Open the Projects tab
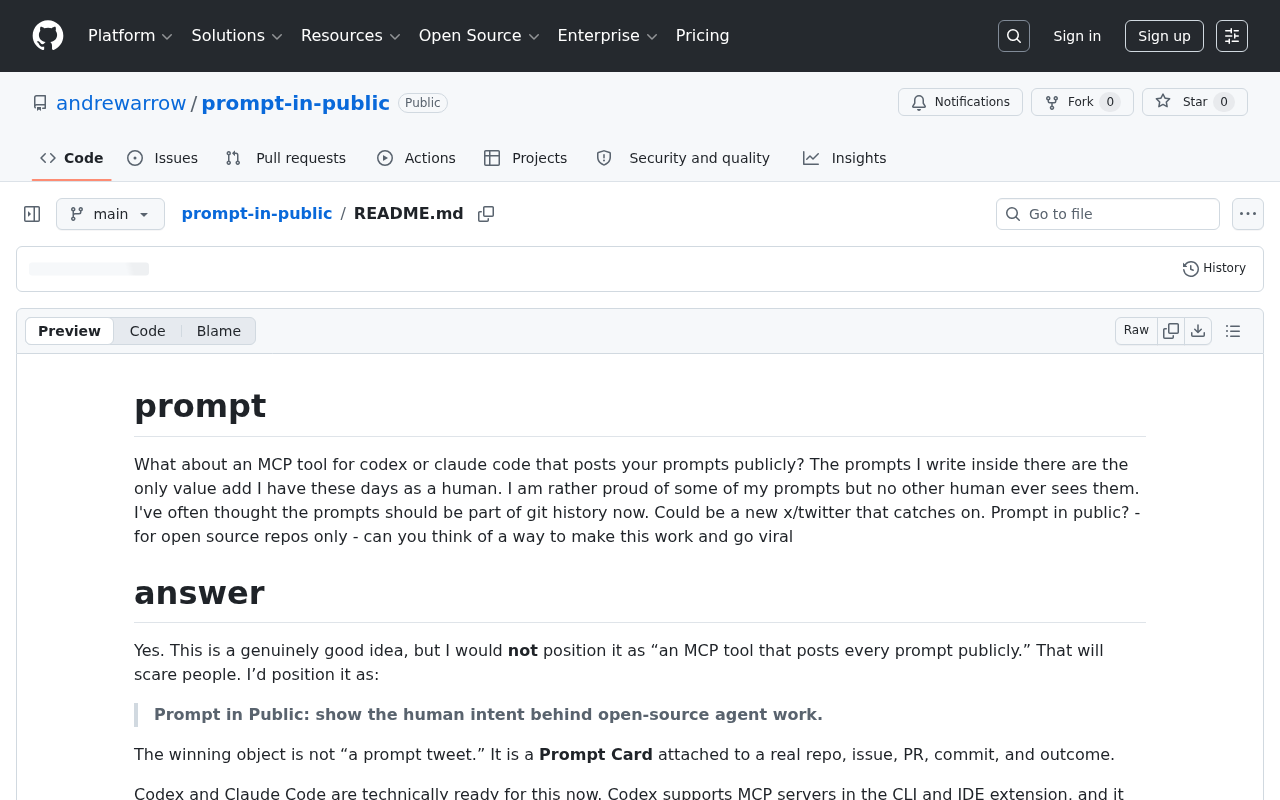Image resolution: width=1280 pixels, height=800 pixels. click(526, 158)
